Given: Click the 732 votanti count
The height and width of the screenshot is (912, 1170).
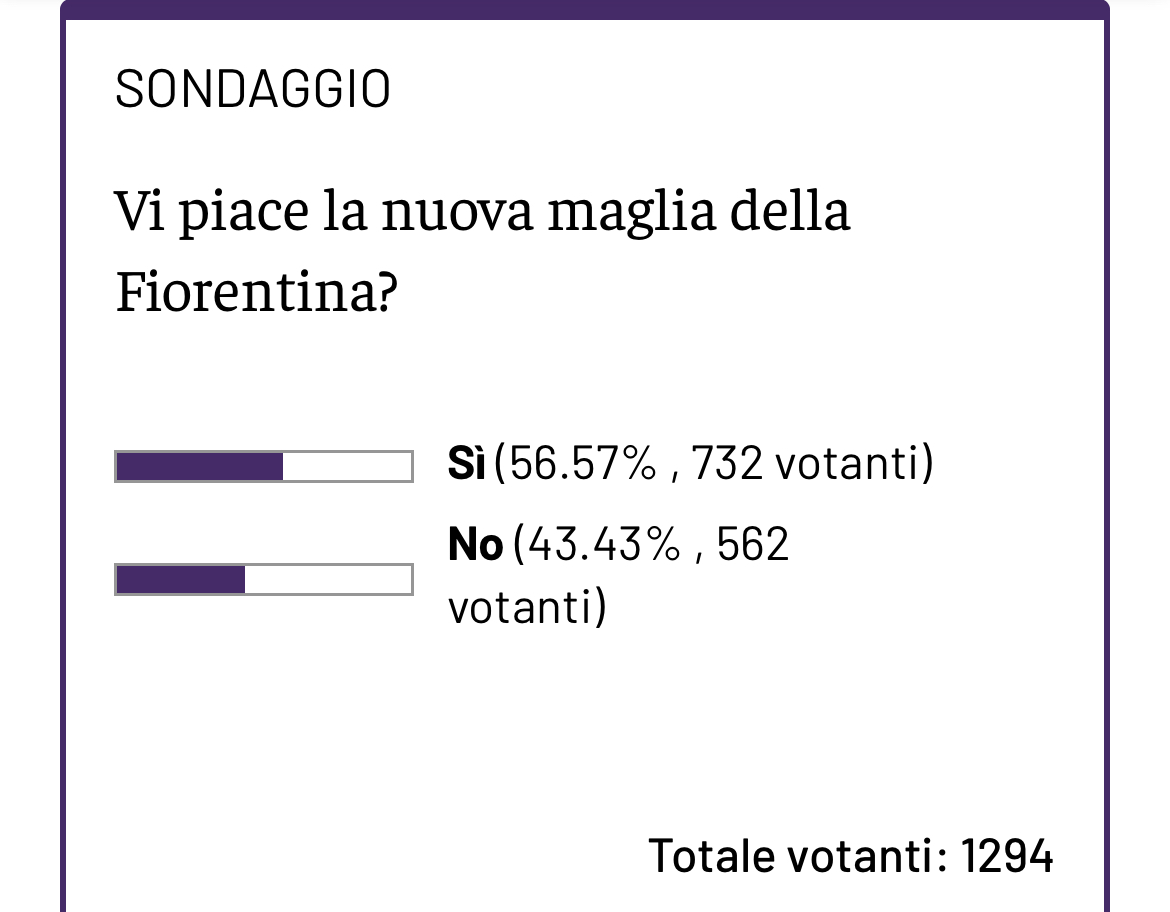Looking at the screenshot, I should (x=804, y=463).
